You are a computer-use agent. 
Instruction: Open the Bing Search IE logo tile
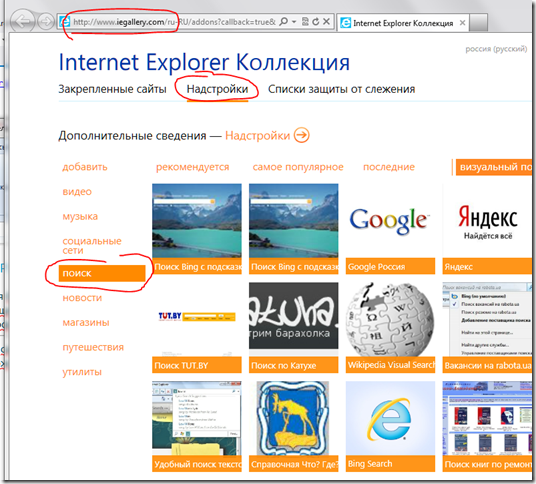(x=390, y=418)
